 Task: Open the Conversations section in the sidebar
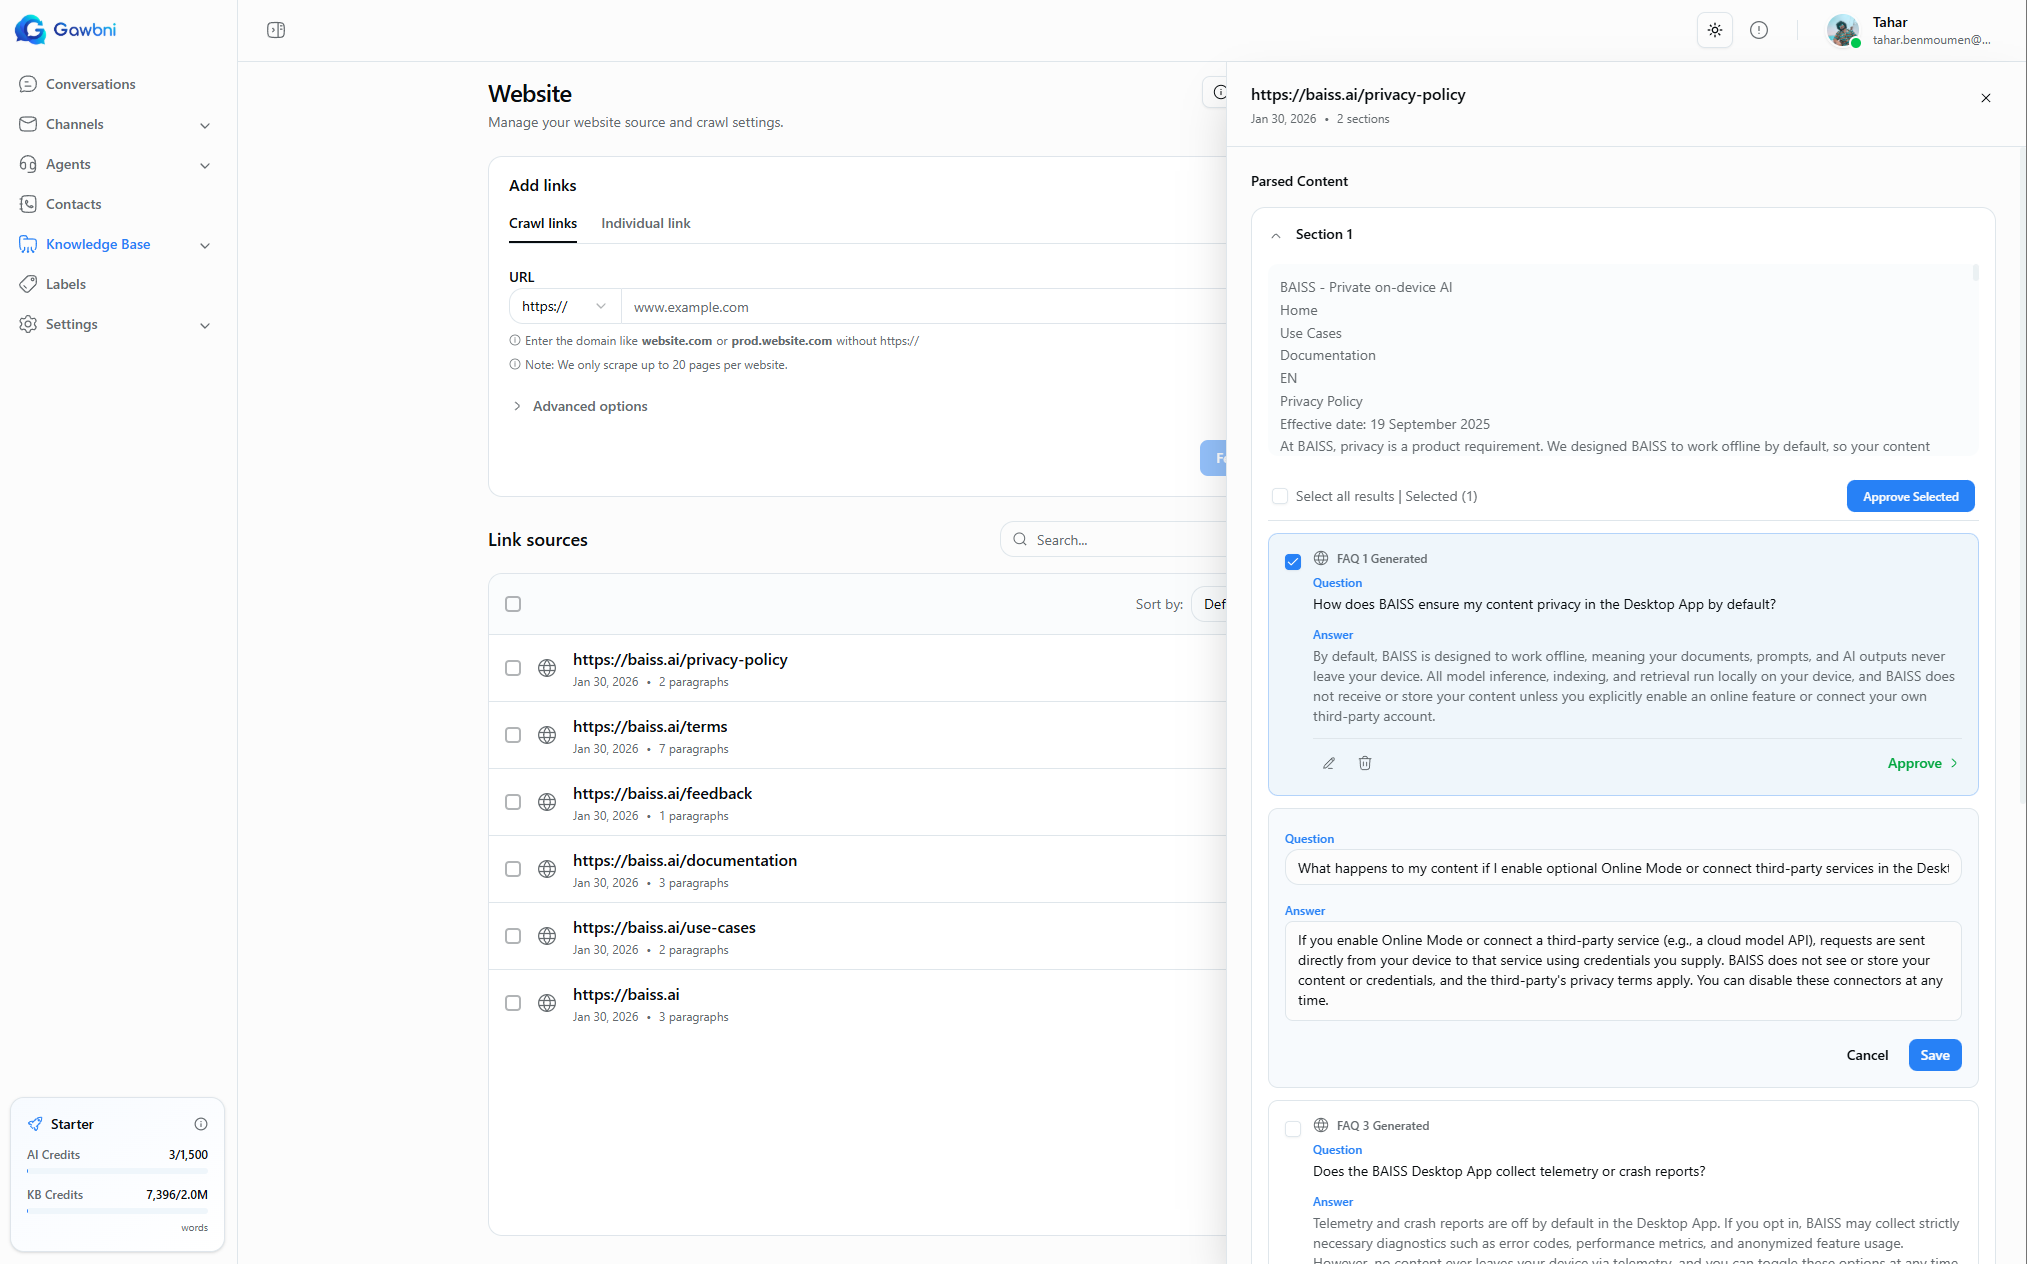(30, 84)
